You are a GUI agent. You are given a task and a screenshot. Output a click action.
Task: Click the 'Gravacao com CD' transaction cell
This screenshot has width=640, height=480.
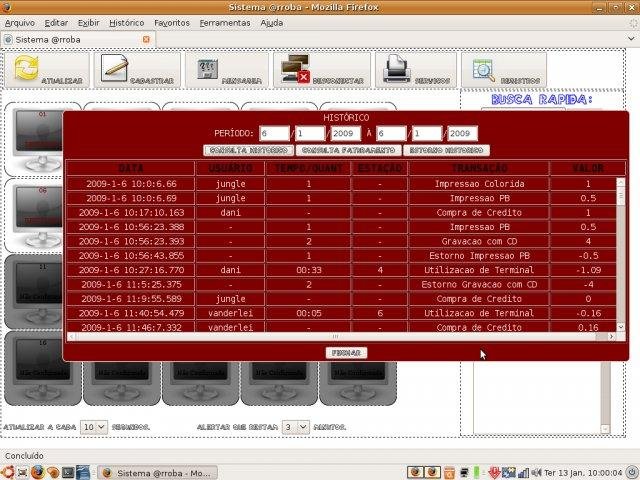[479, 241]
